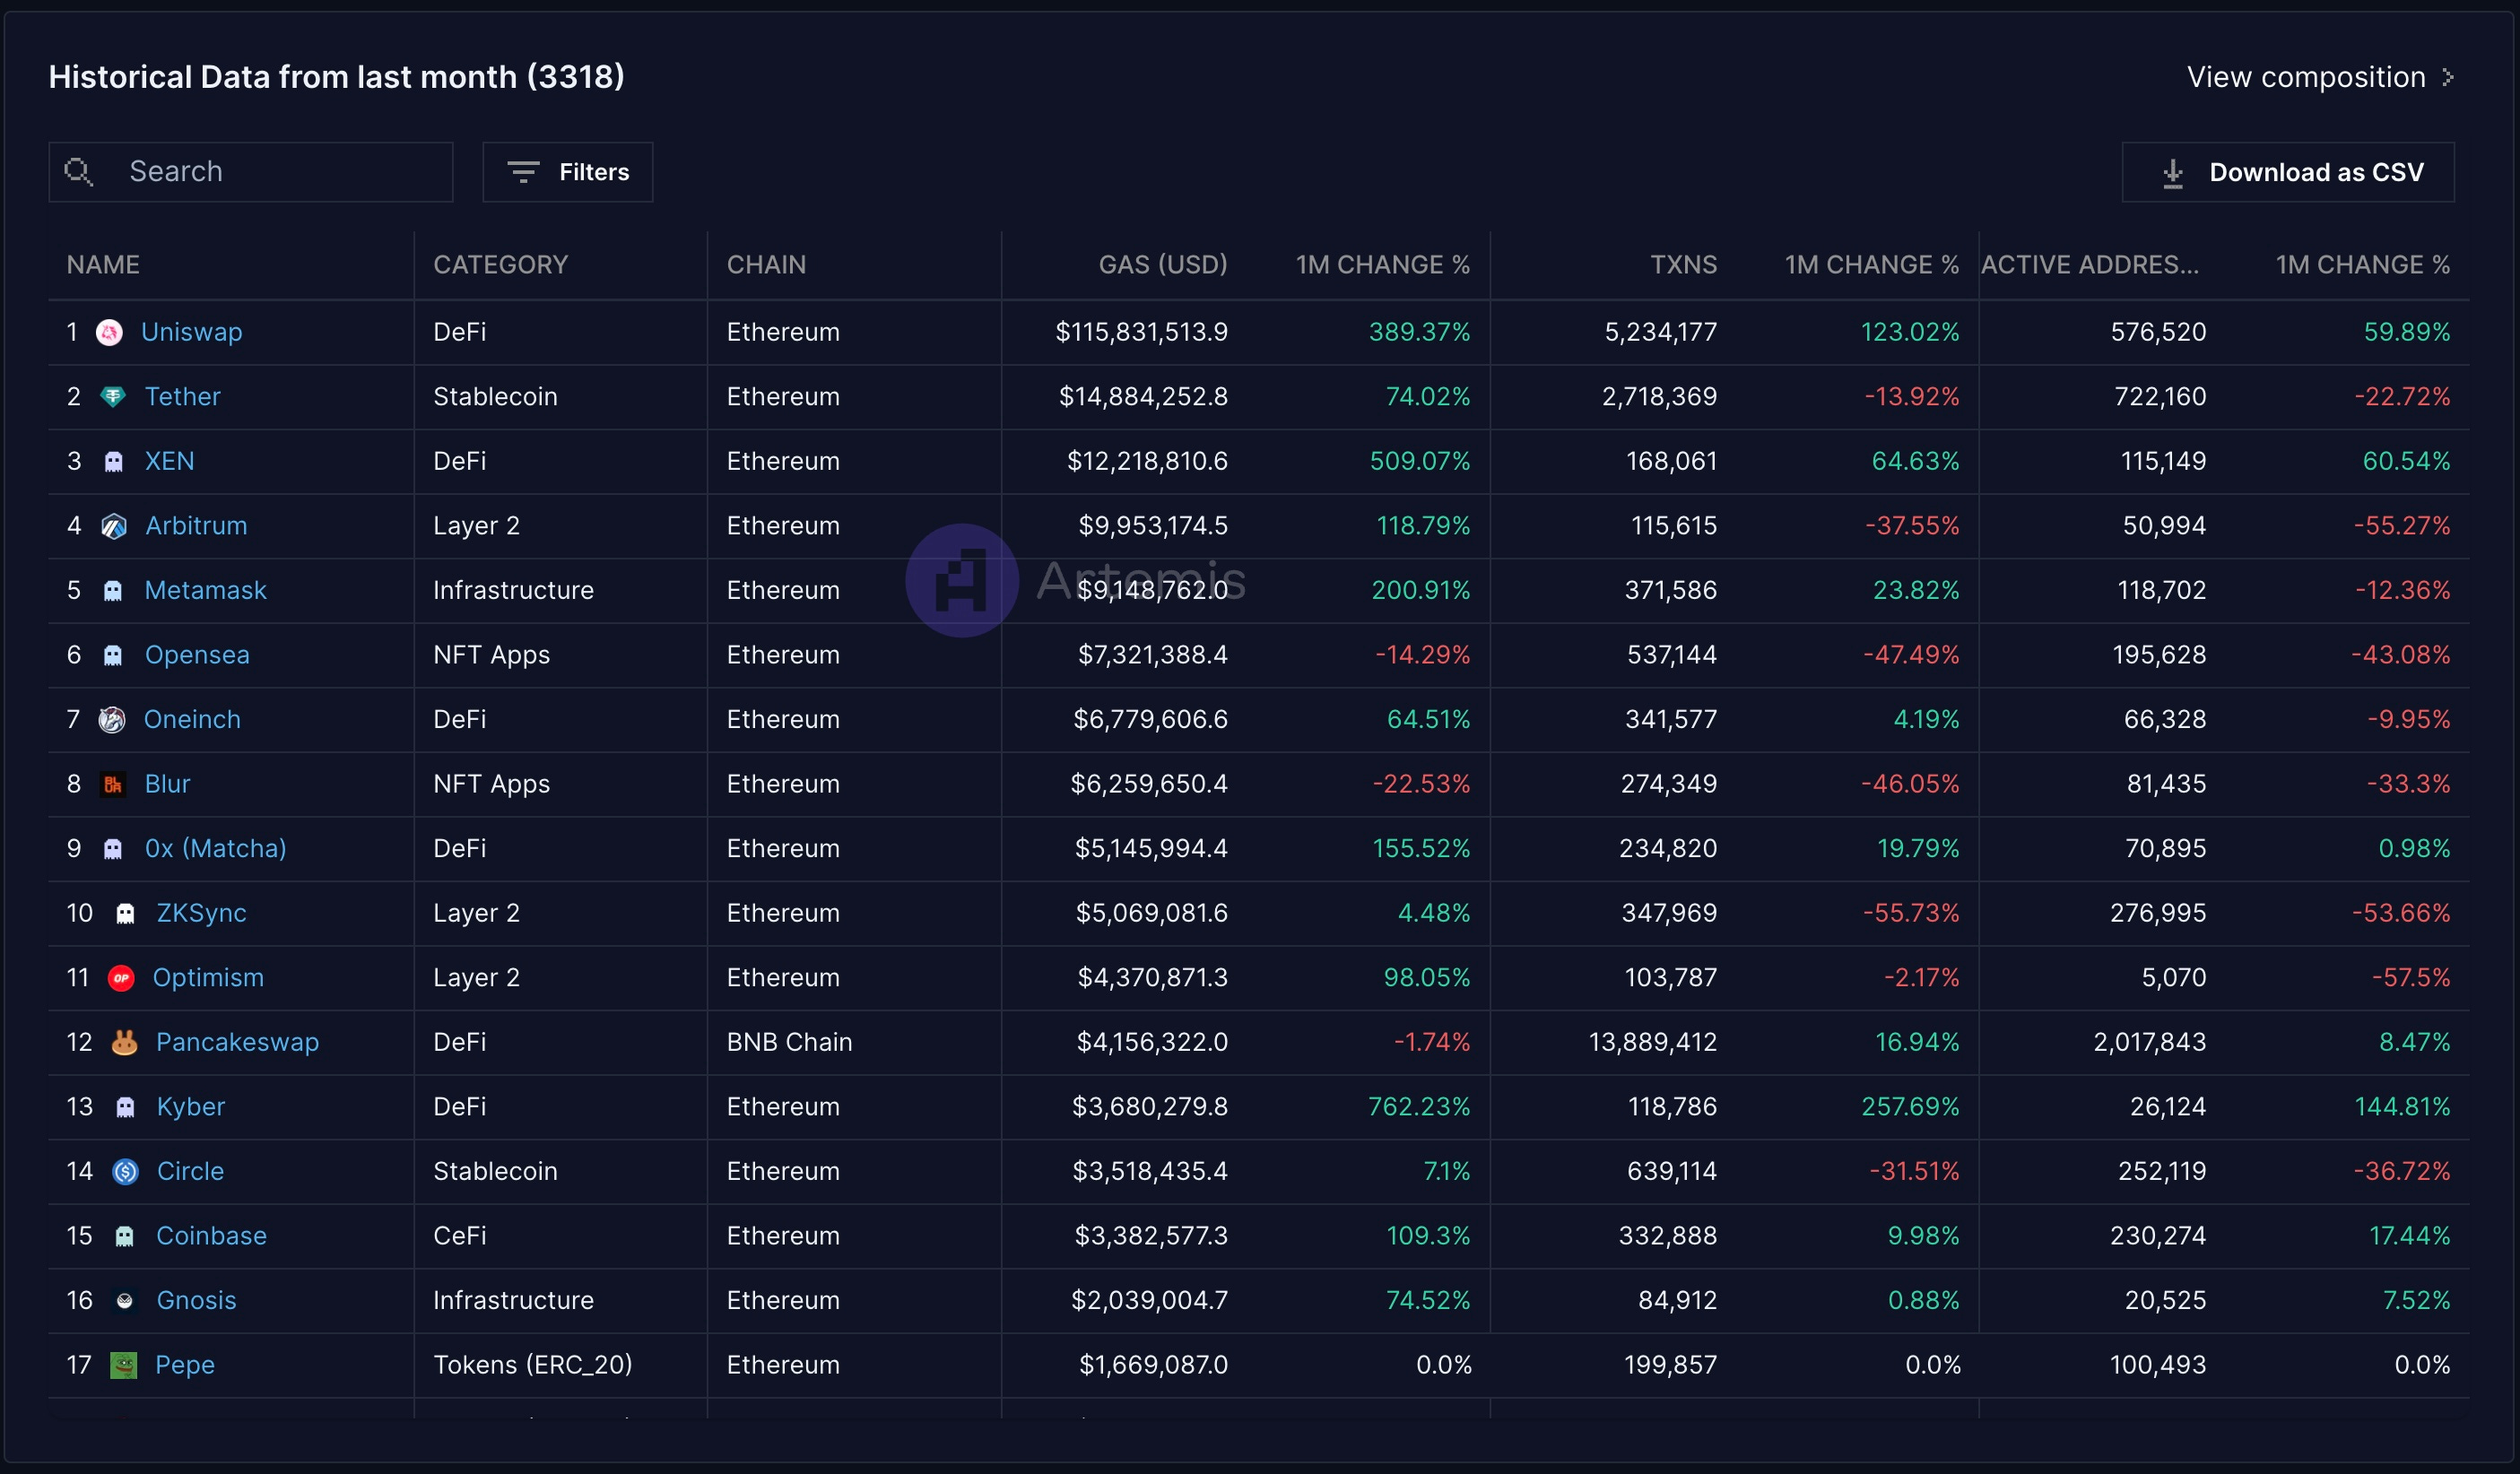Click Tether active addresses 722,160
The height and width of the screenshot is (1474, 2520).
pos(2160,397)
